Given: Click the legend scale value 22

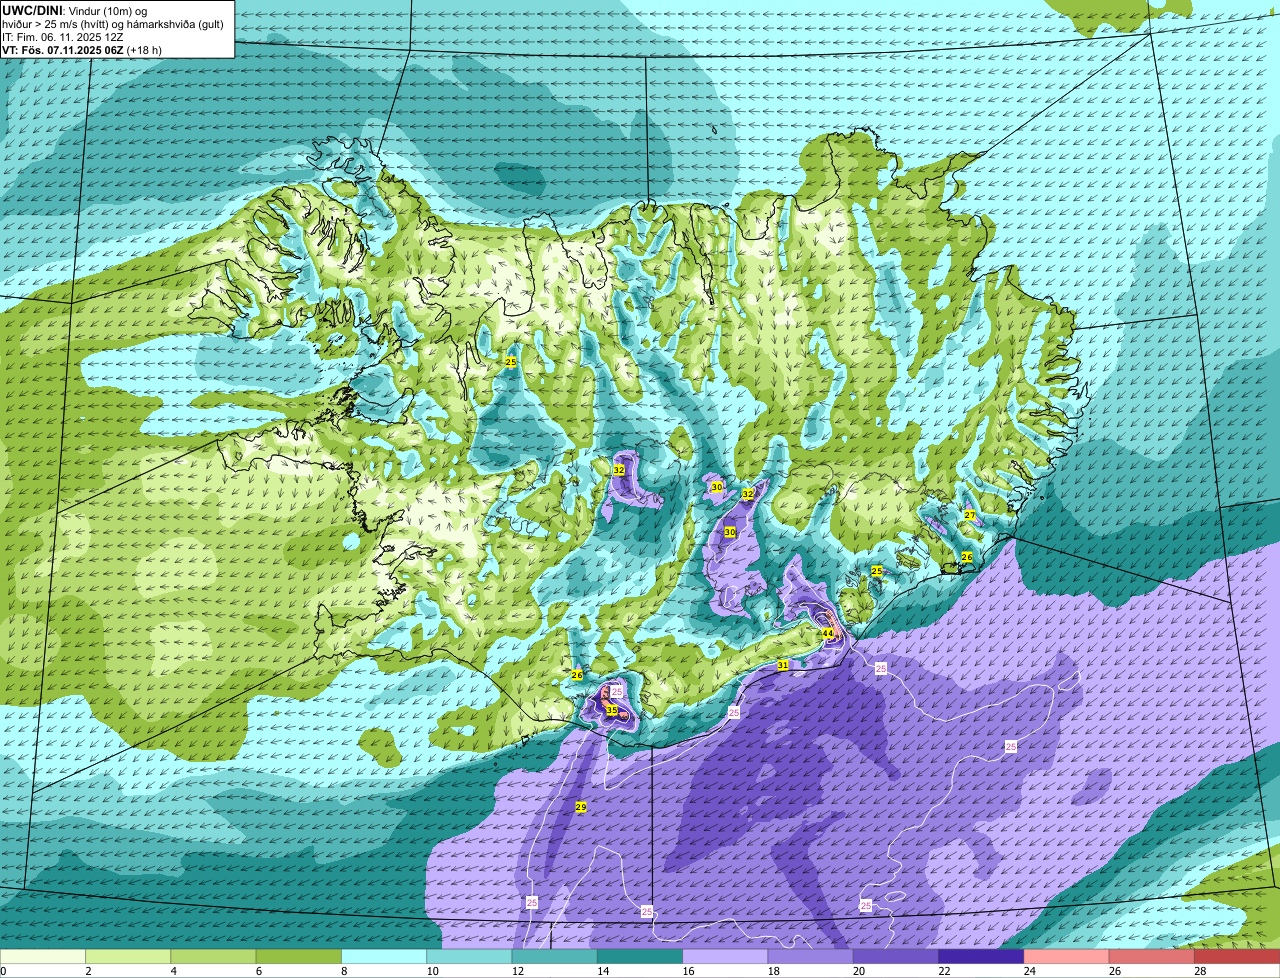Looking at the screenshot, I should tap(943, 971).
